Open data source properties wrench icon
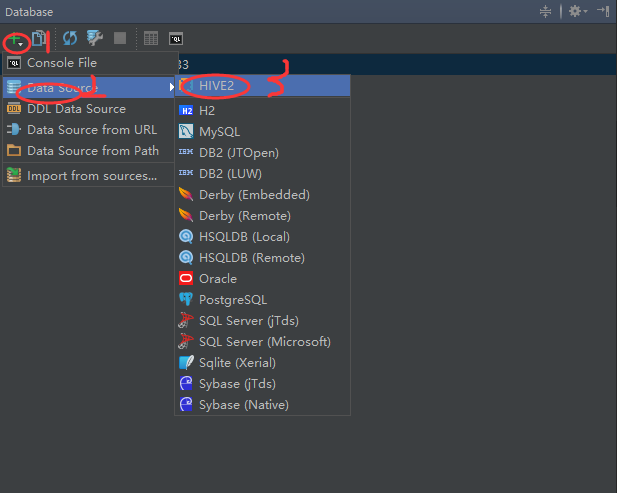Viewport: 617px width, 493px height. (x=95, y=38)
